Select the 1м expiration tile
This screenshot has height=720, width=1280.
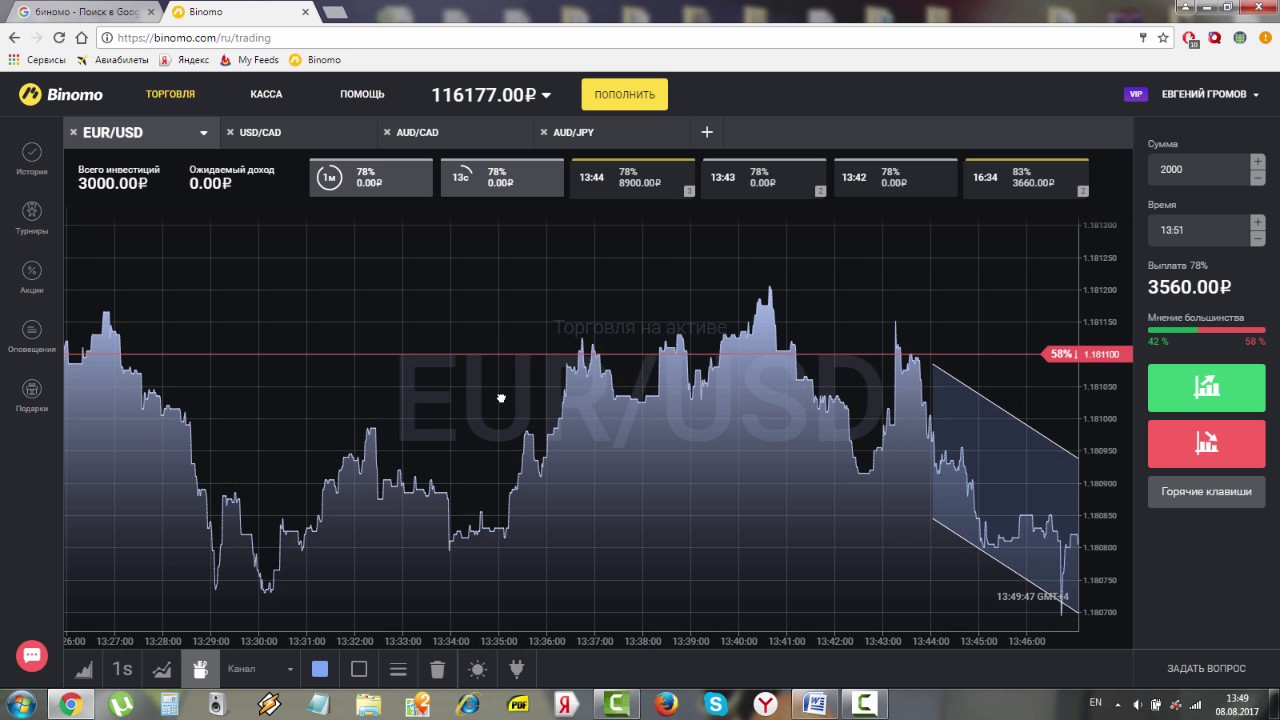point(371,177)
